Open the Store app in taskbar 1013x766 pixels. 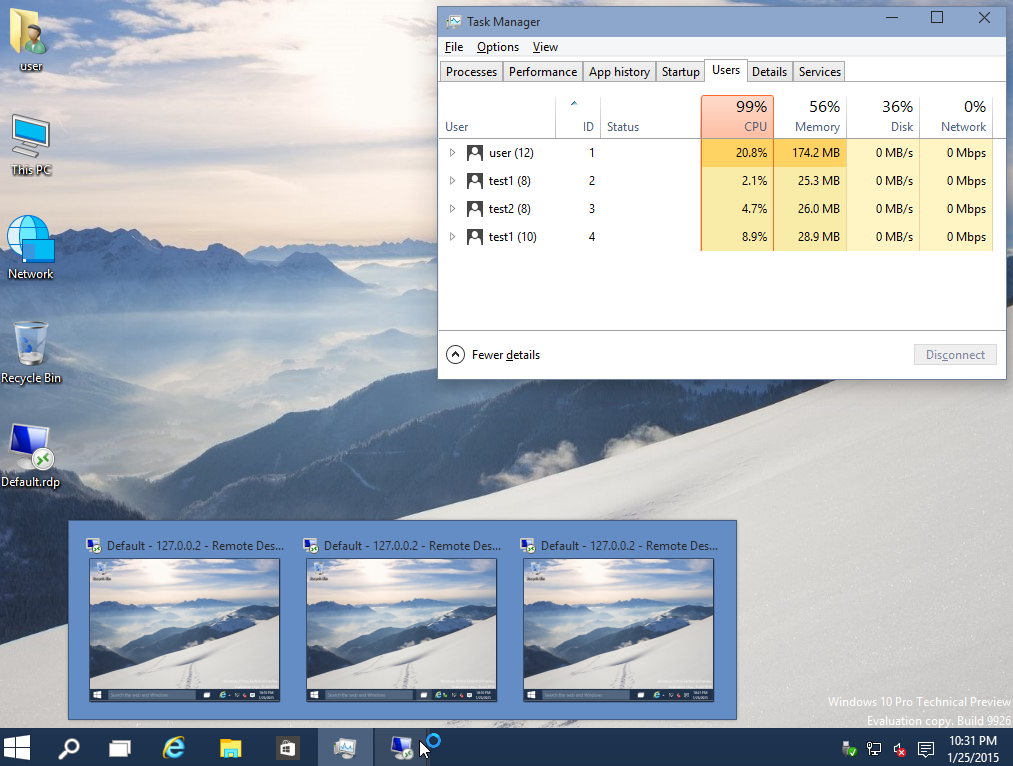coord(287,747)
